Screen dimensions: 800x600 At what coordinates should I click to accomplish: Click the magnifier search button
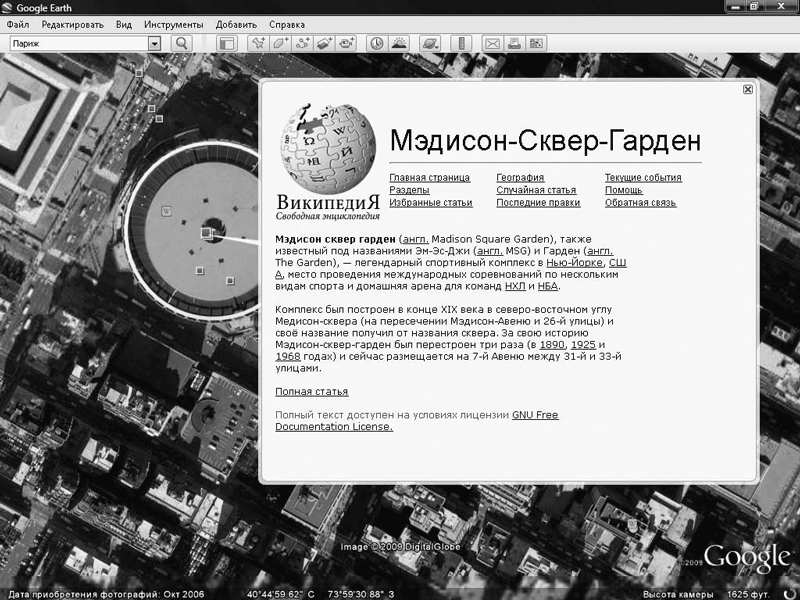(x=182, y=43)
